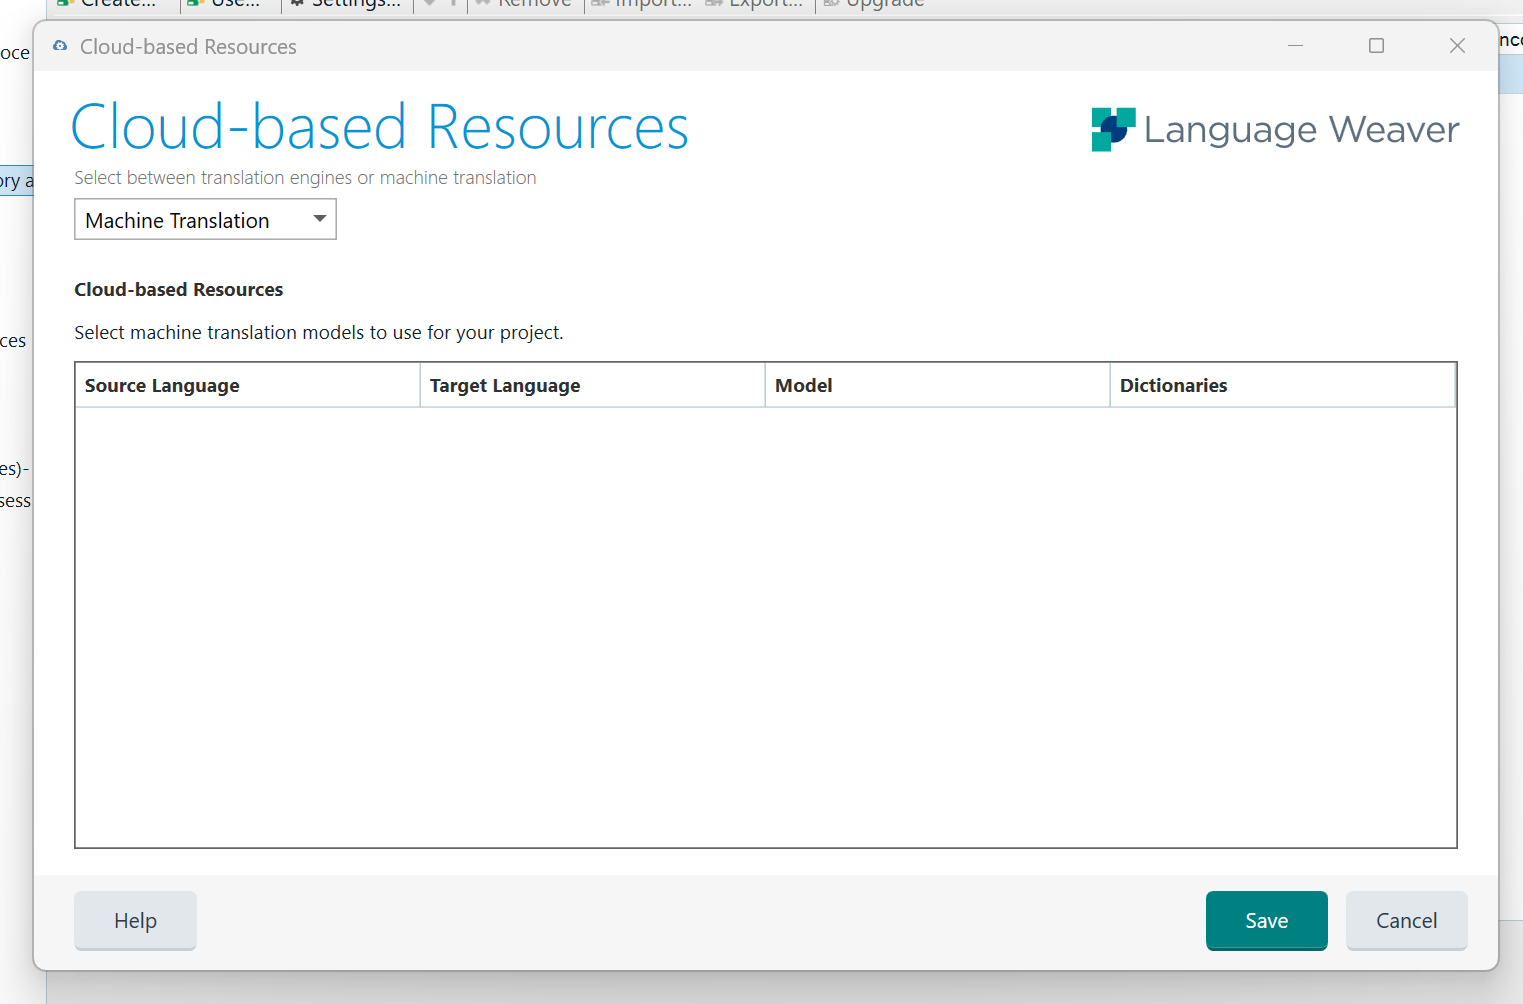Click the Export... icon
The width and height of the screenshot is (1523, 1004).
point(713,4)
